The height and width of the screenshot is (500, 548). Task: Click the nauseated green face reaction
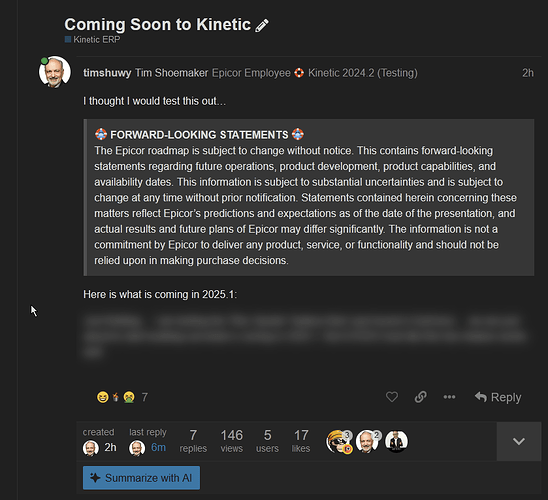click(x=129, y=397)
